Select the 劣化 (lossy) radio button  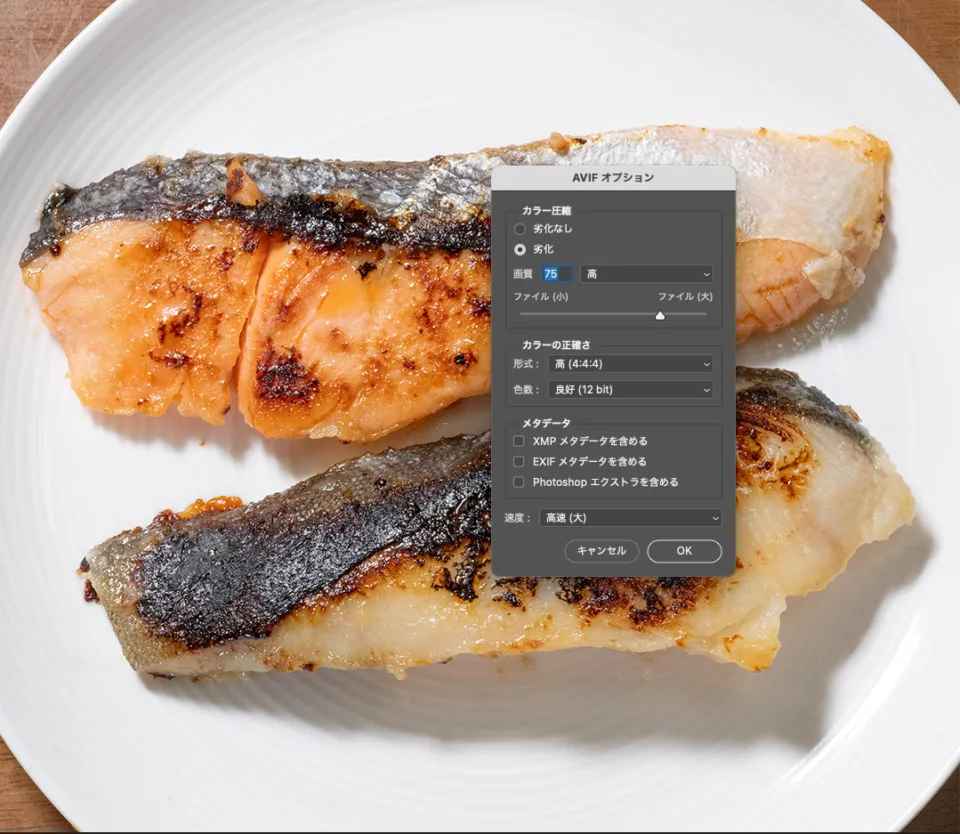(519, 249)
